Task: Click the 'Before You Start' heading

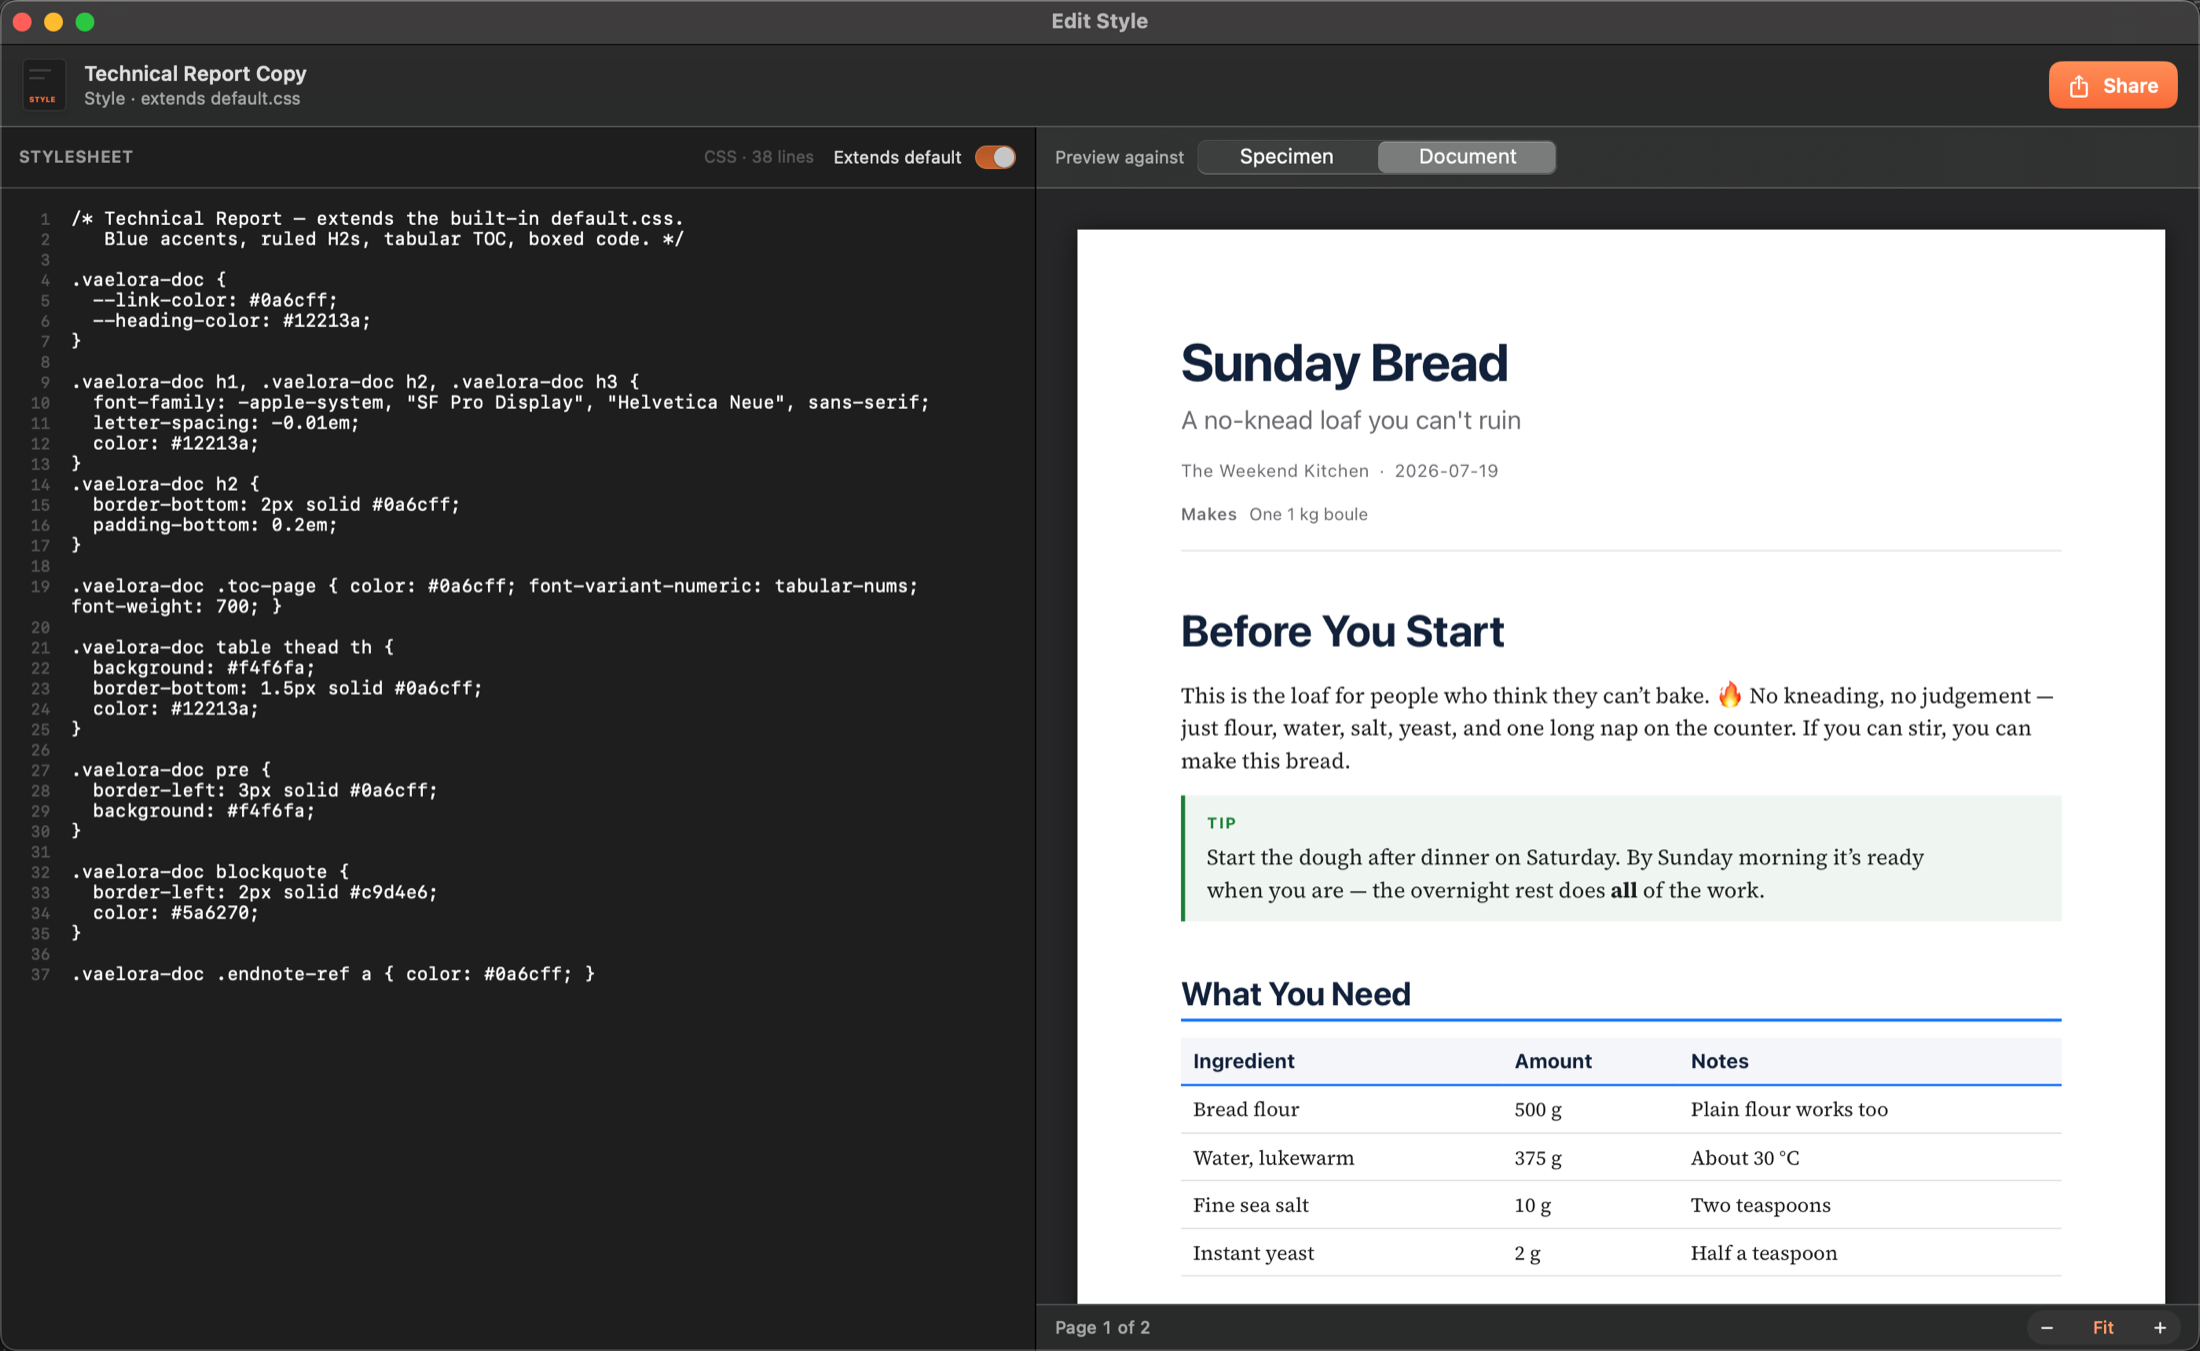Action: coord(1342,631)
